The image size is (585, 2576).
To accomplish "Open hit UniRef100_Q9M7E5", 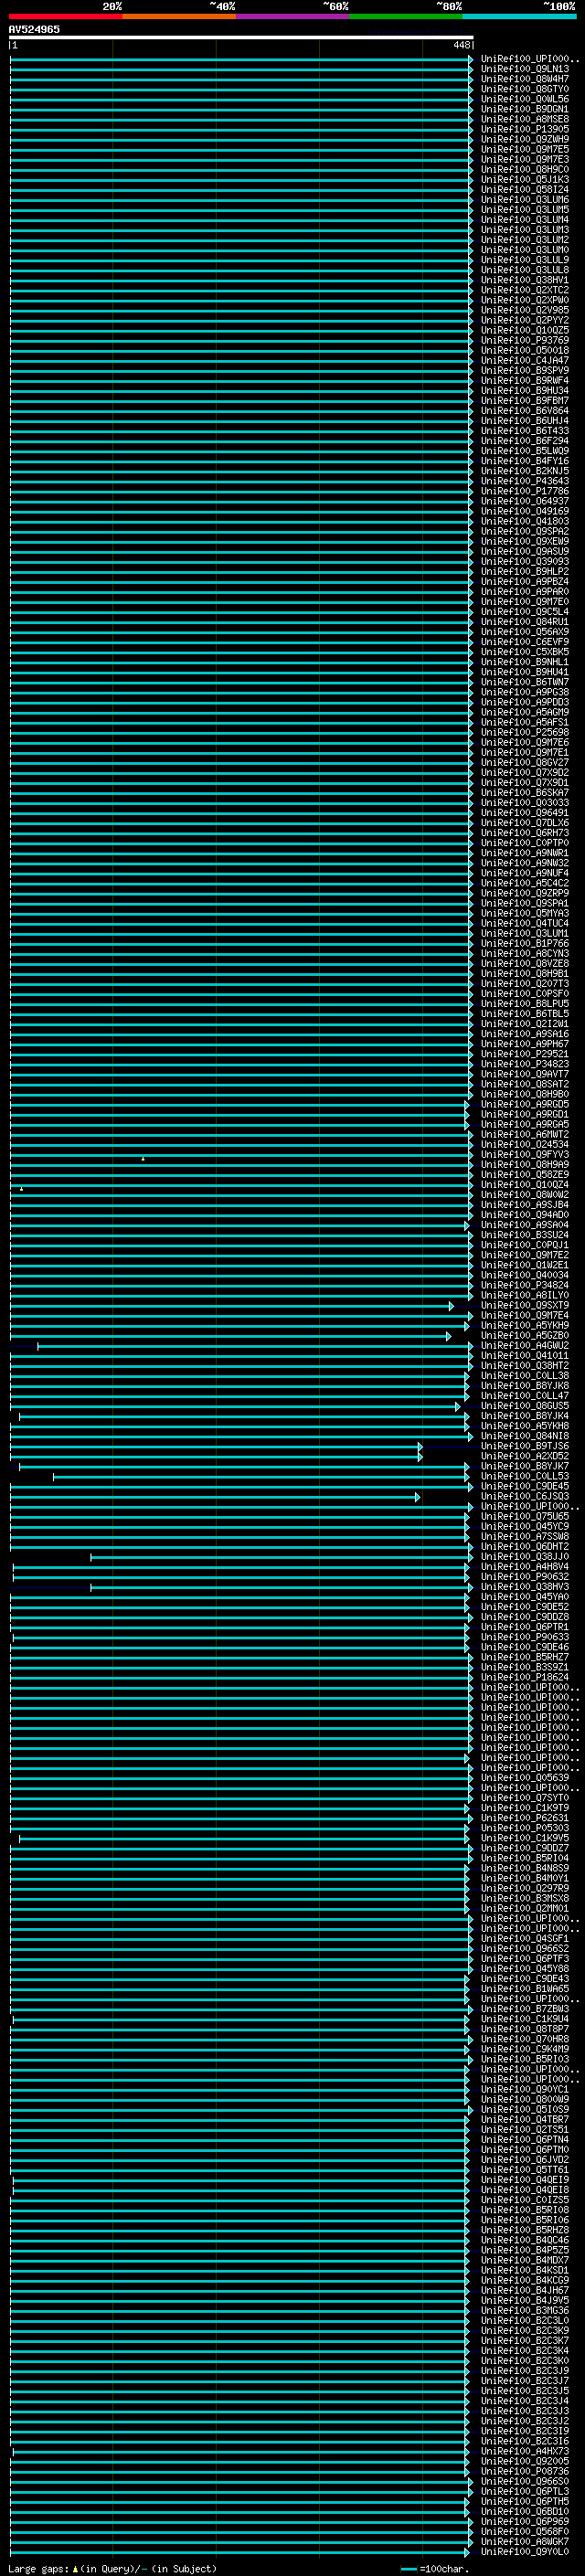I will [525, 150].
